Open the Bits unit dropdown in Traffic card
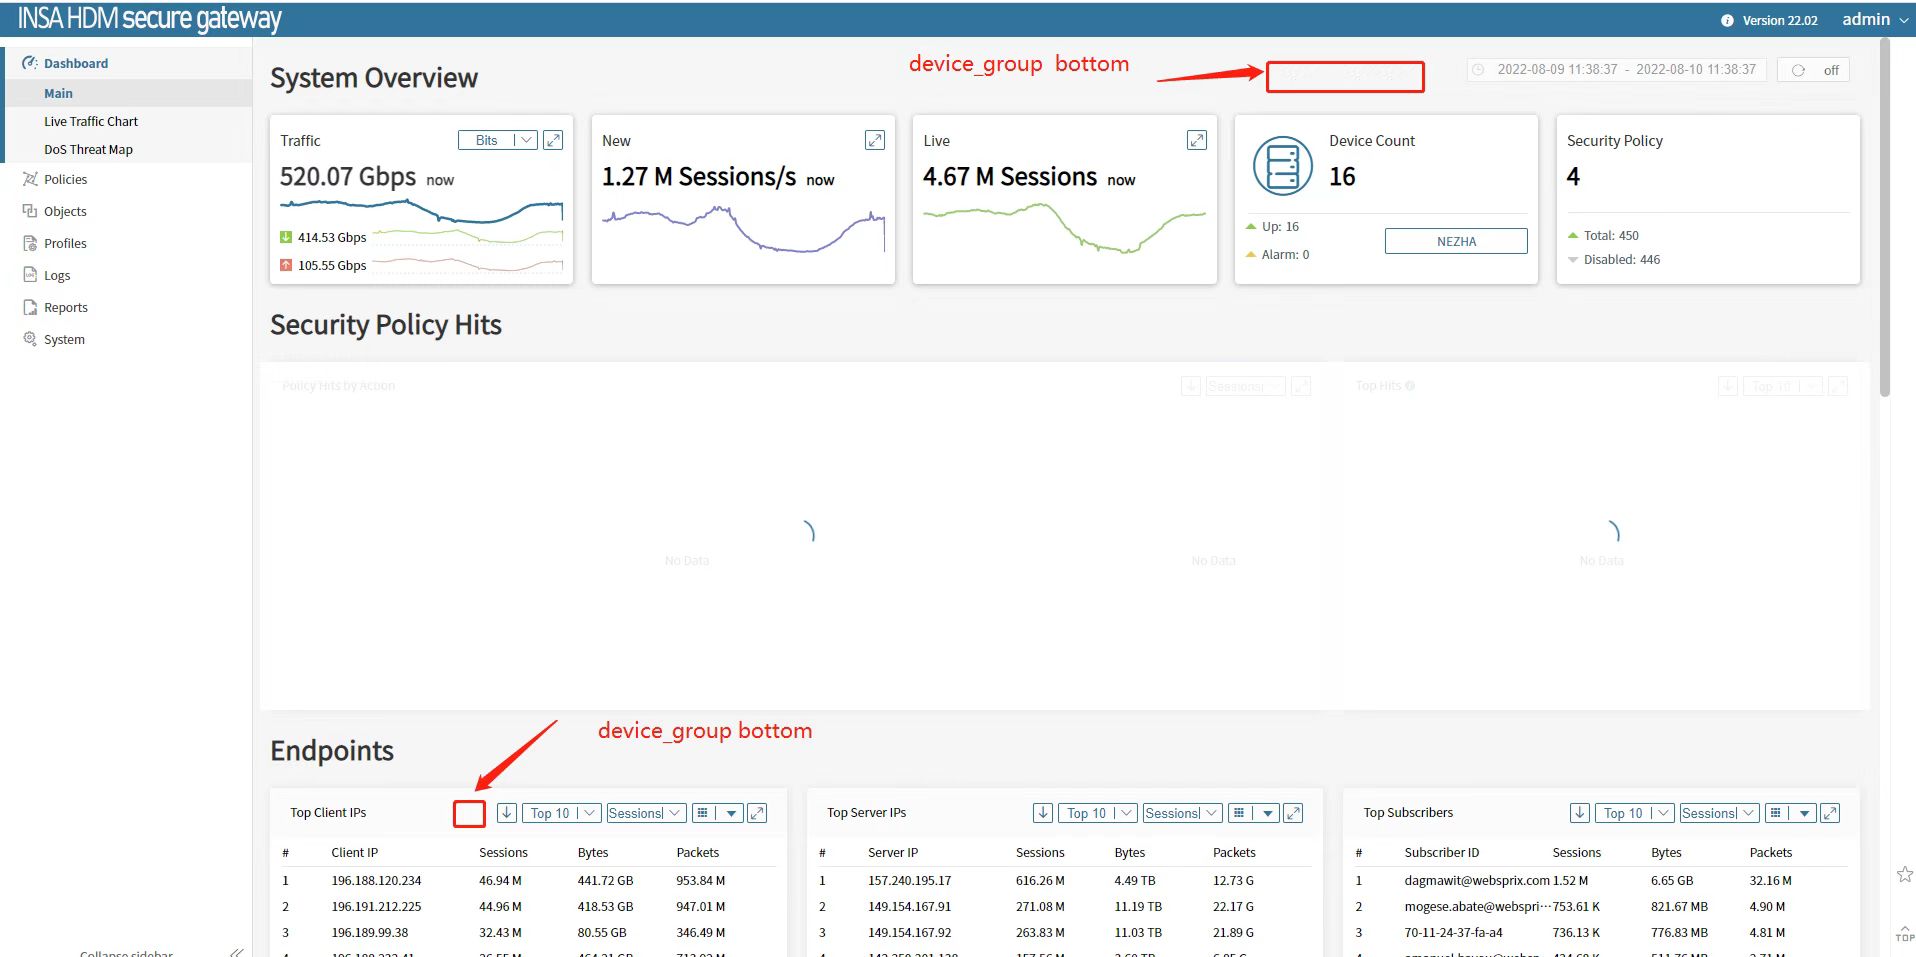This screenshot has width=1916, height=957. (498, 140)
